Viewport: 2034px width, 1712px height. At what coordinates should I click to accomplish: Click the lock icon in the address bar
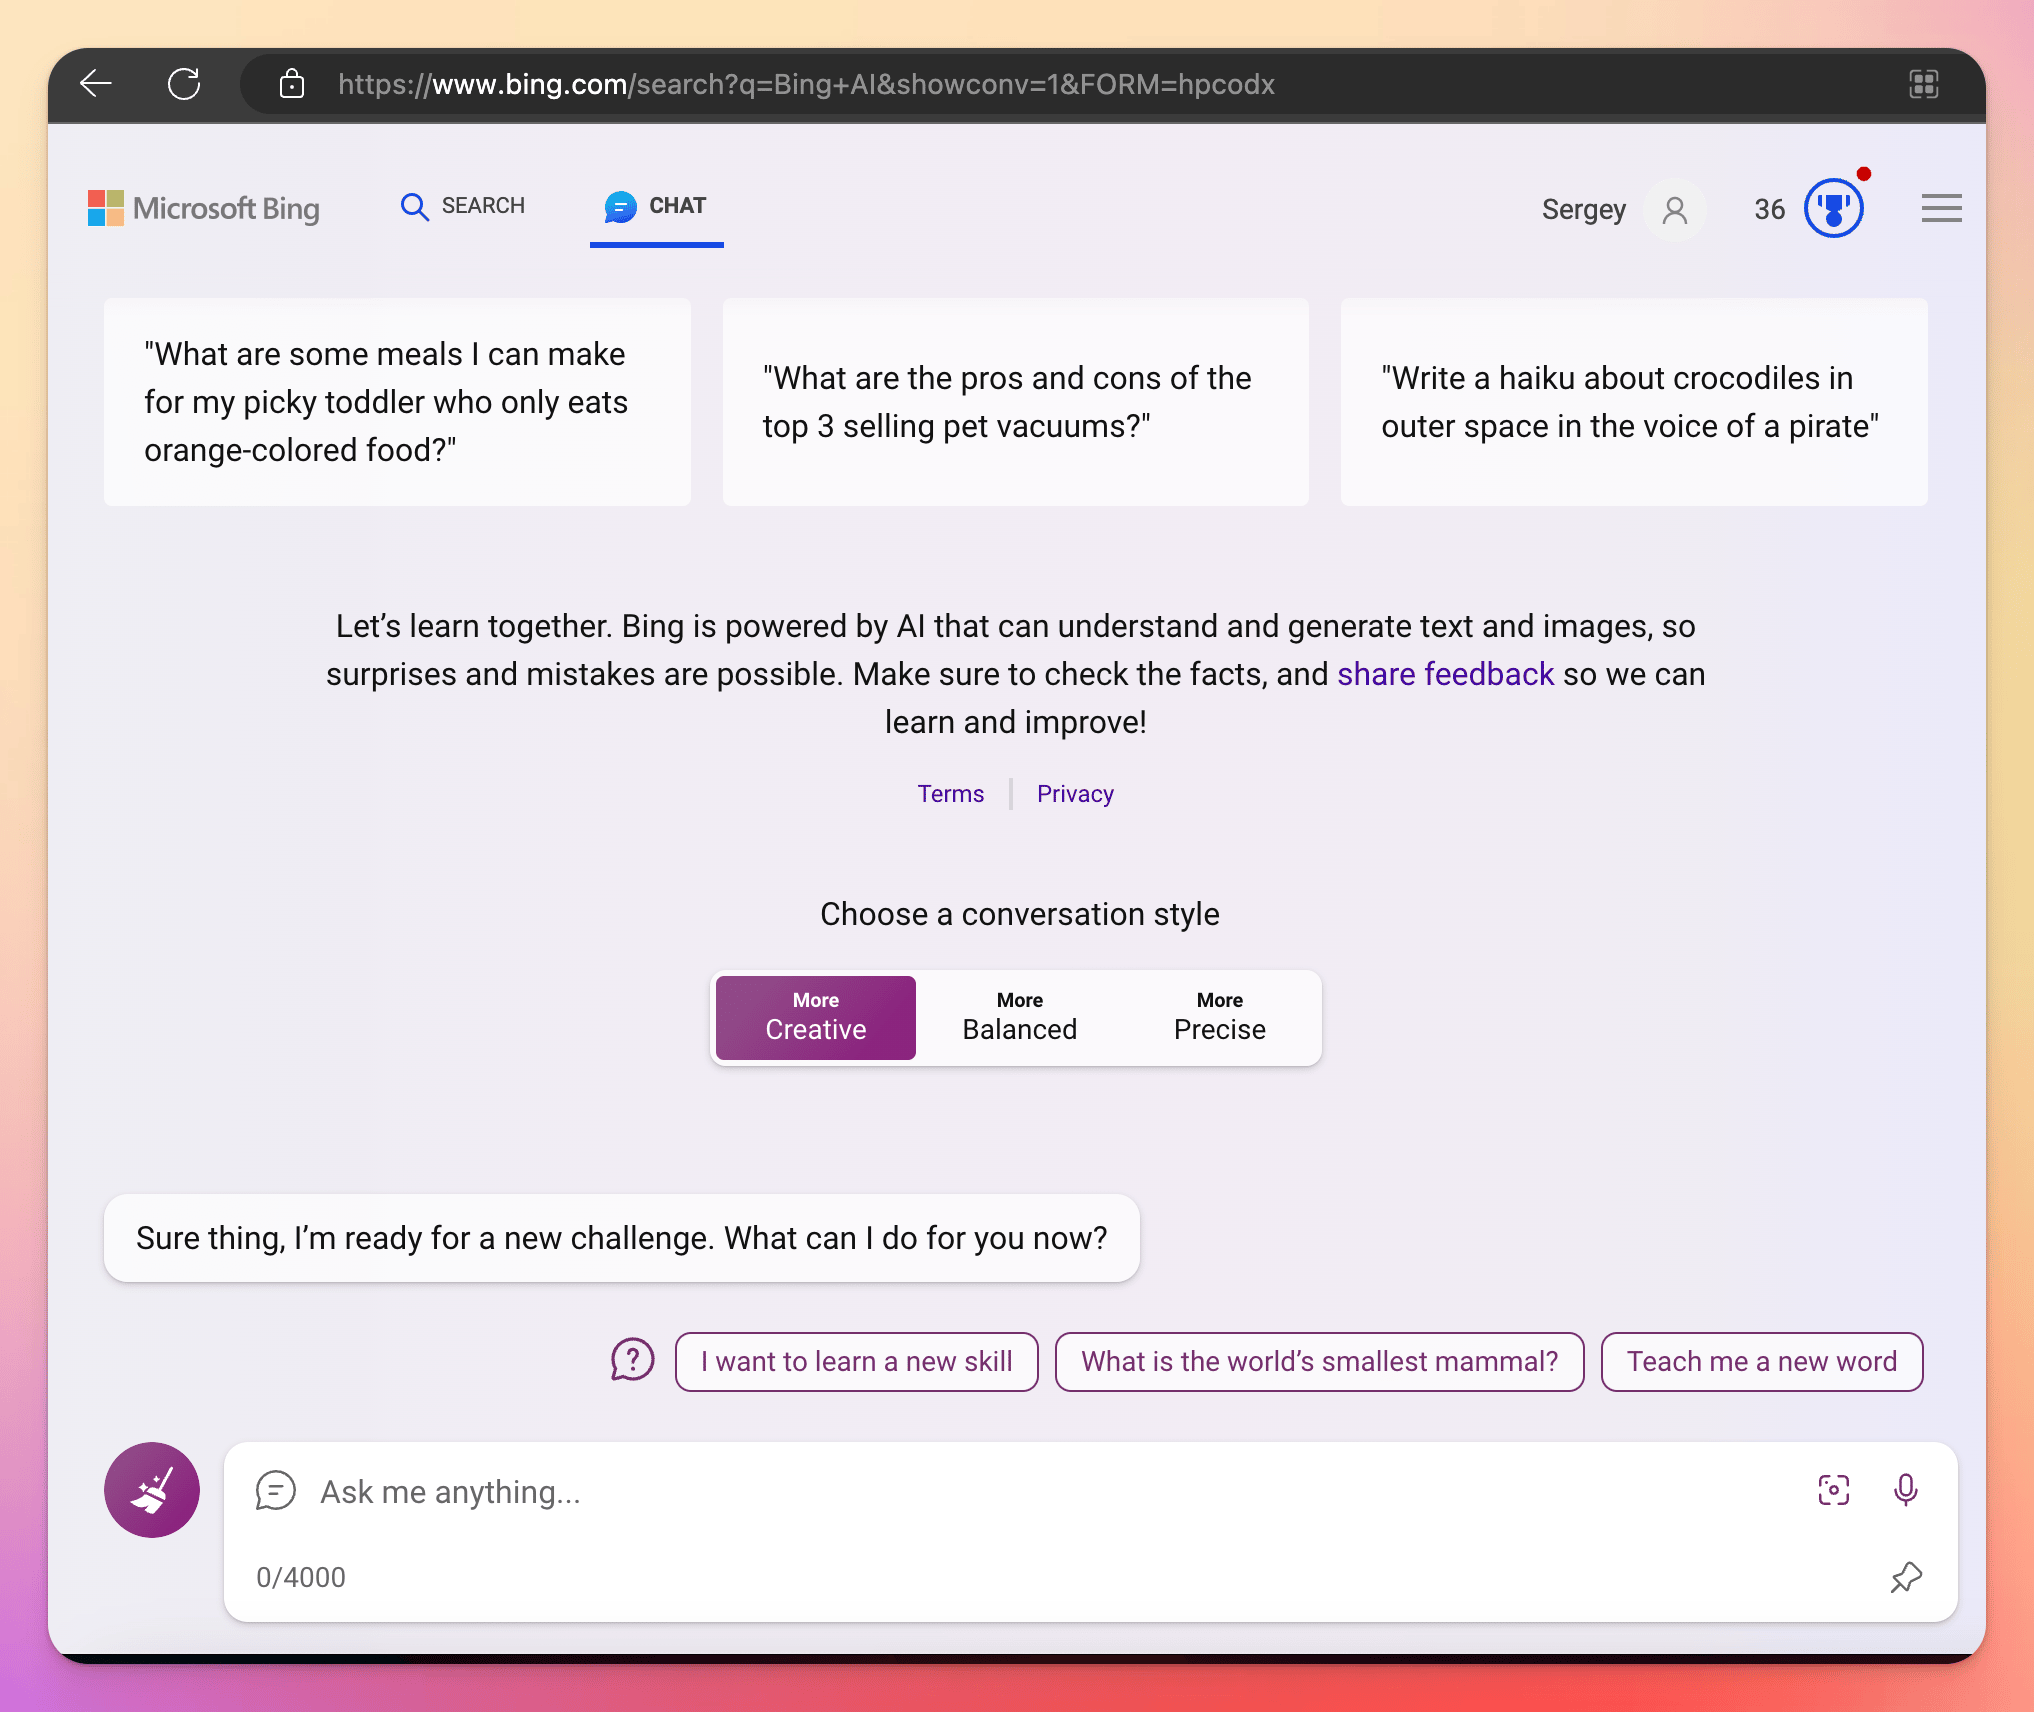[291, 84]
